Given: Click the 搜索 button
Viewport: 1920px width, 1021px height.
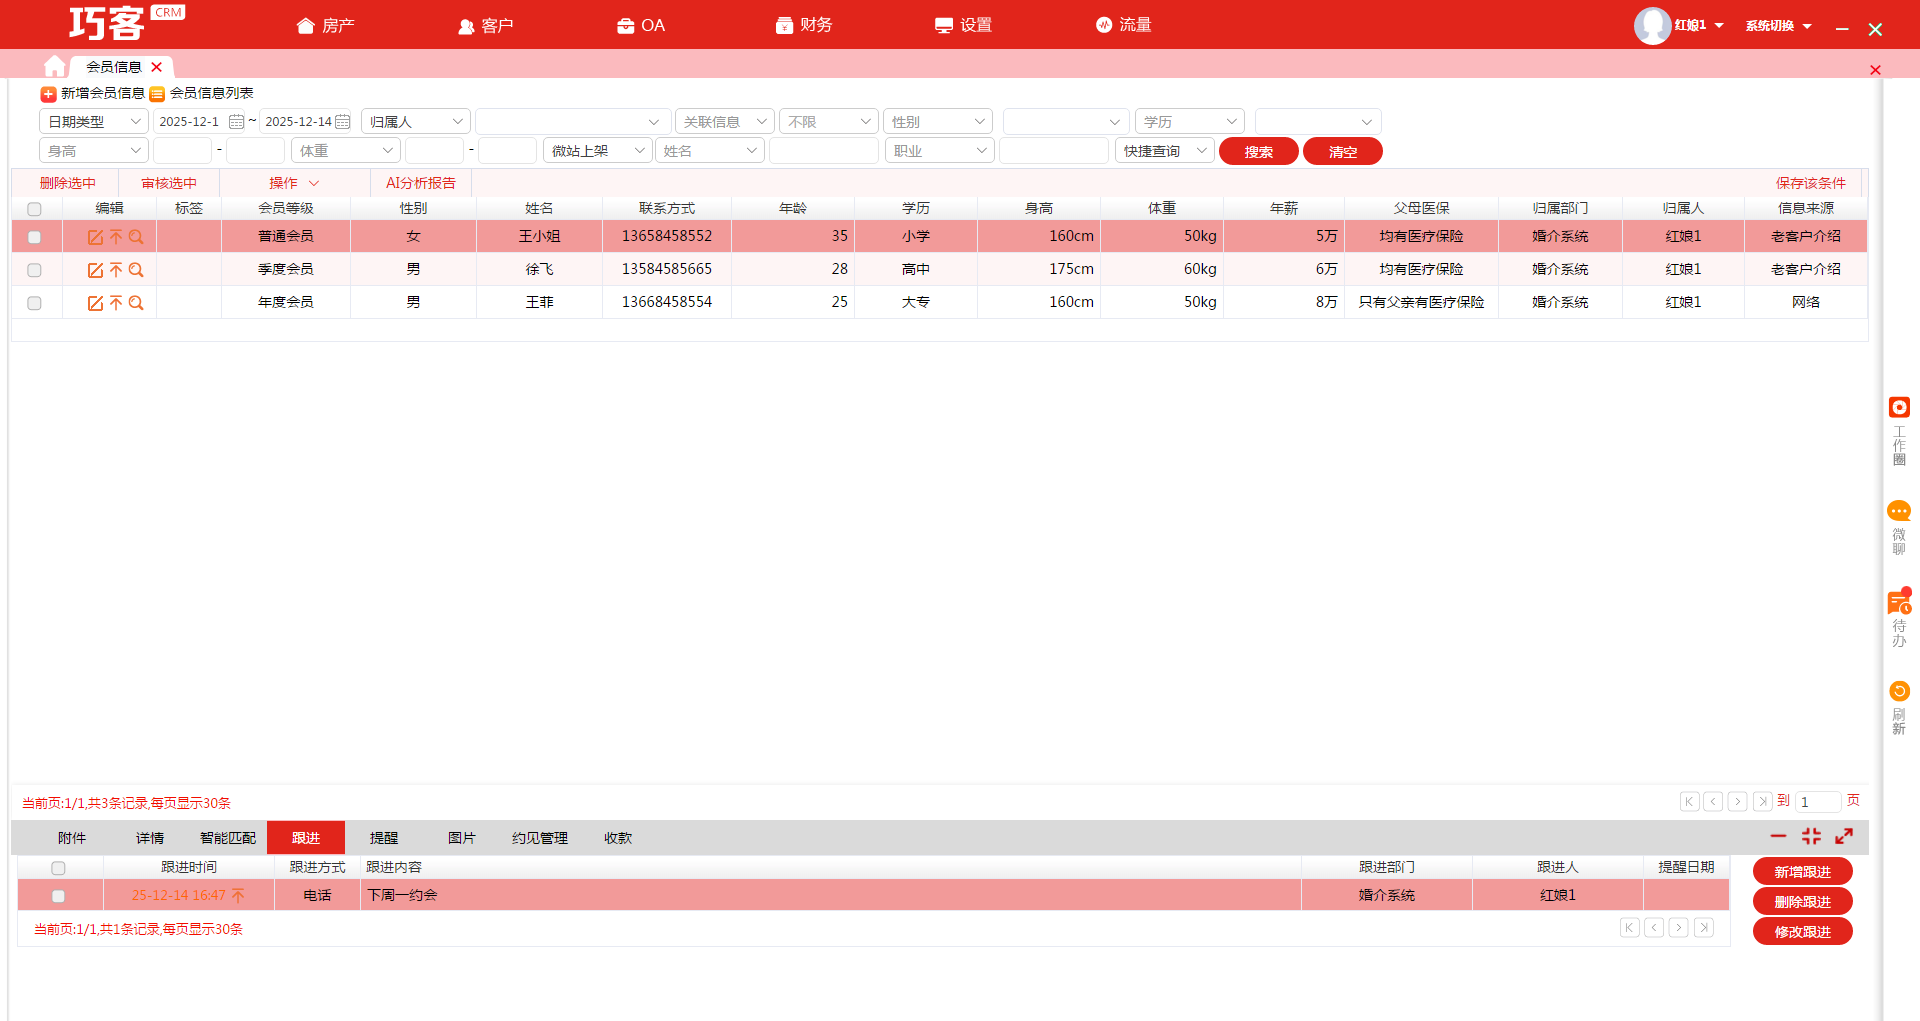Looking at the screenshot, I should click(1258, 152).
